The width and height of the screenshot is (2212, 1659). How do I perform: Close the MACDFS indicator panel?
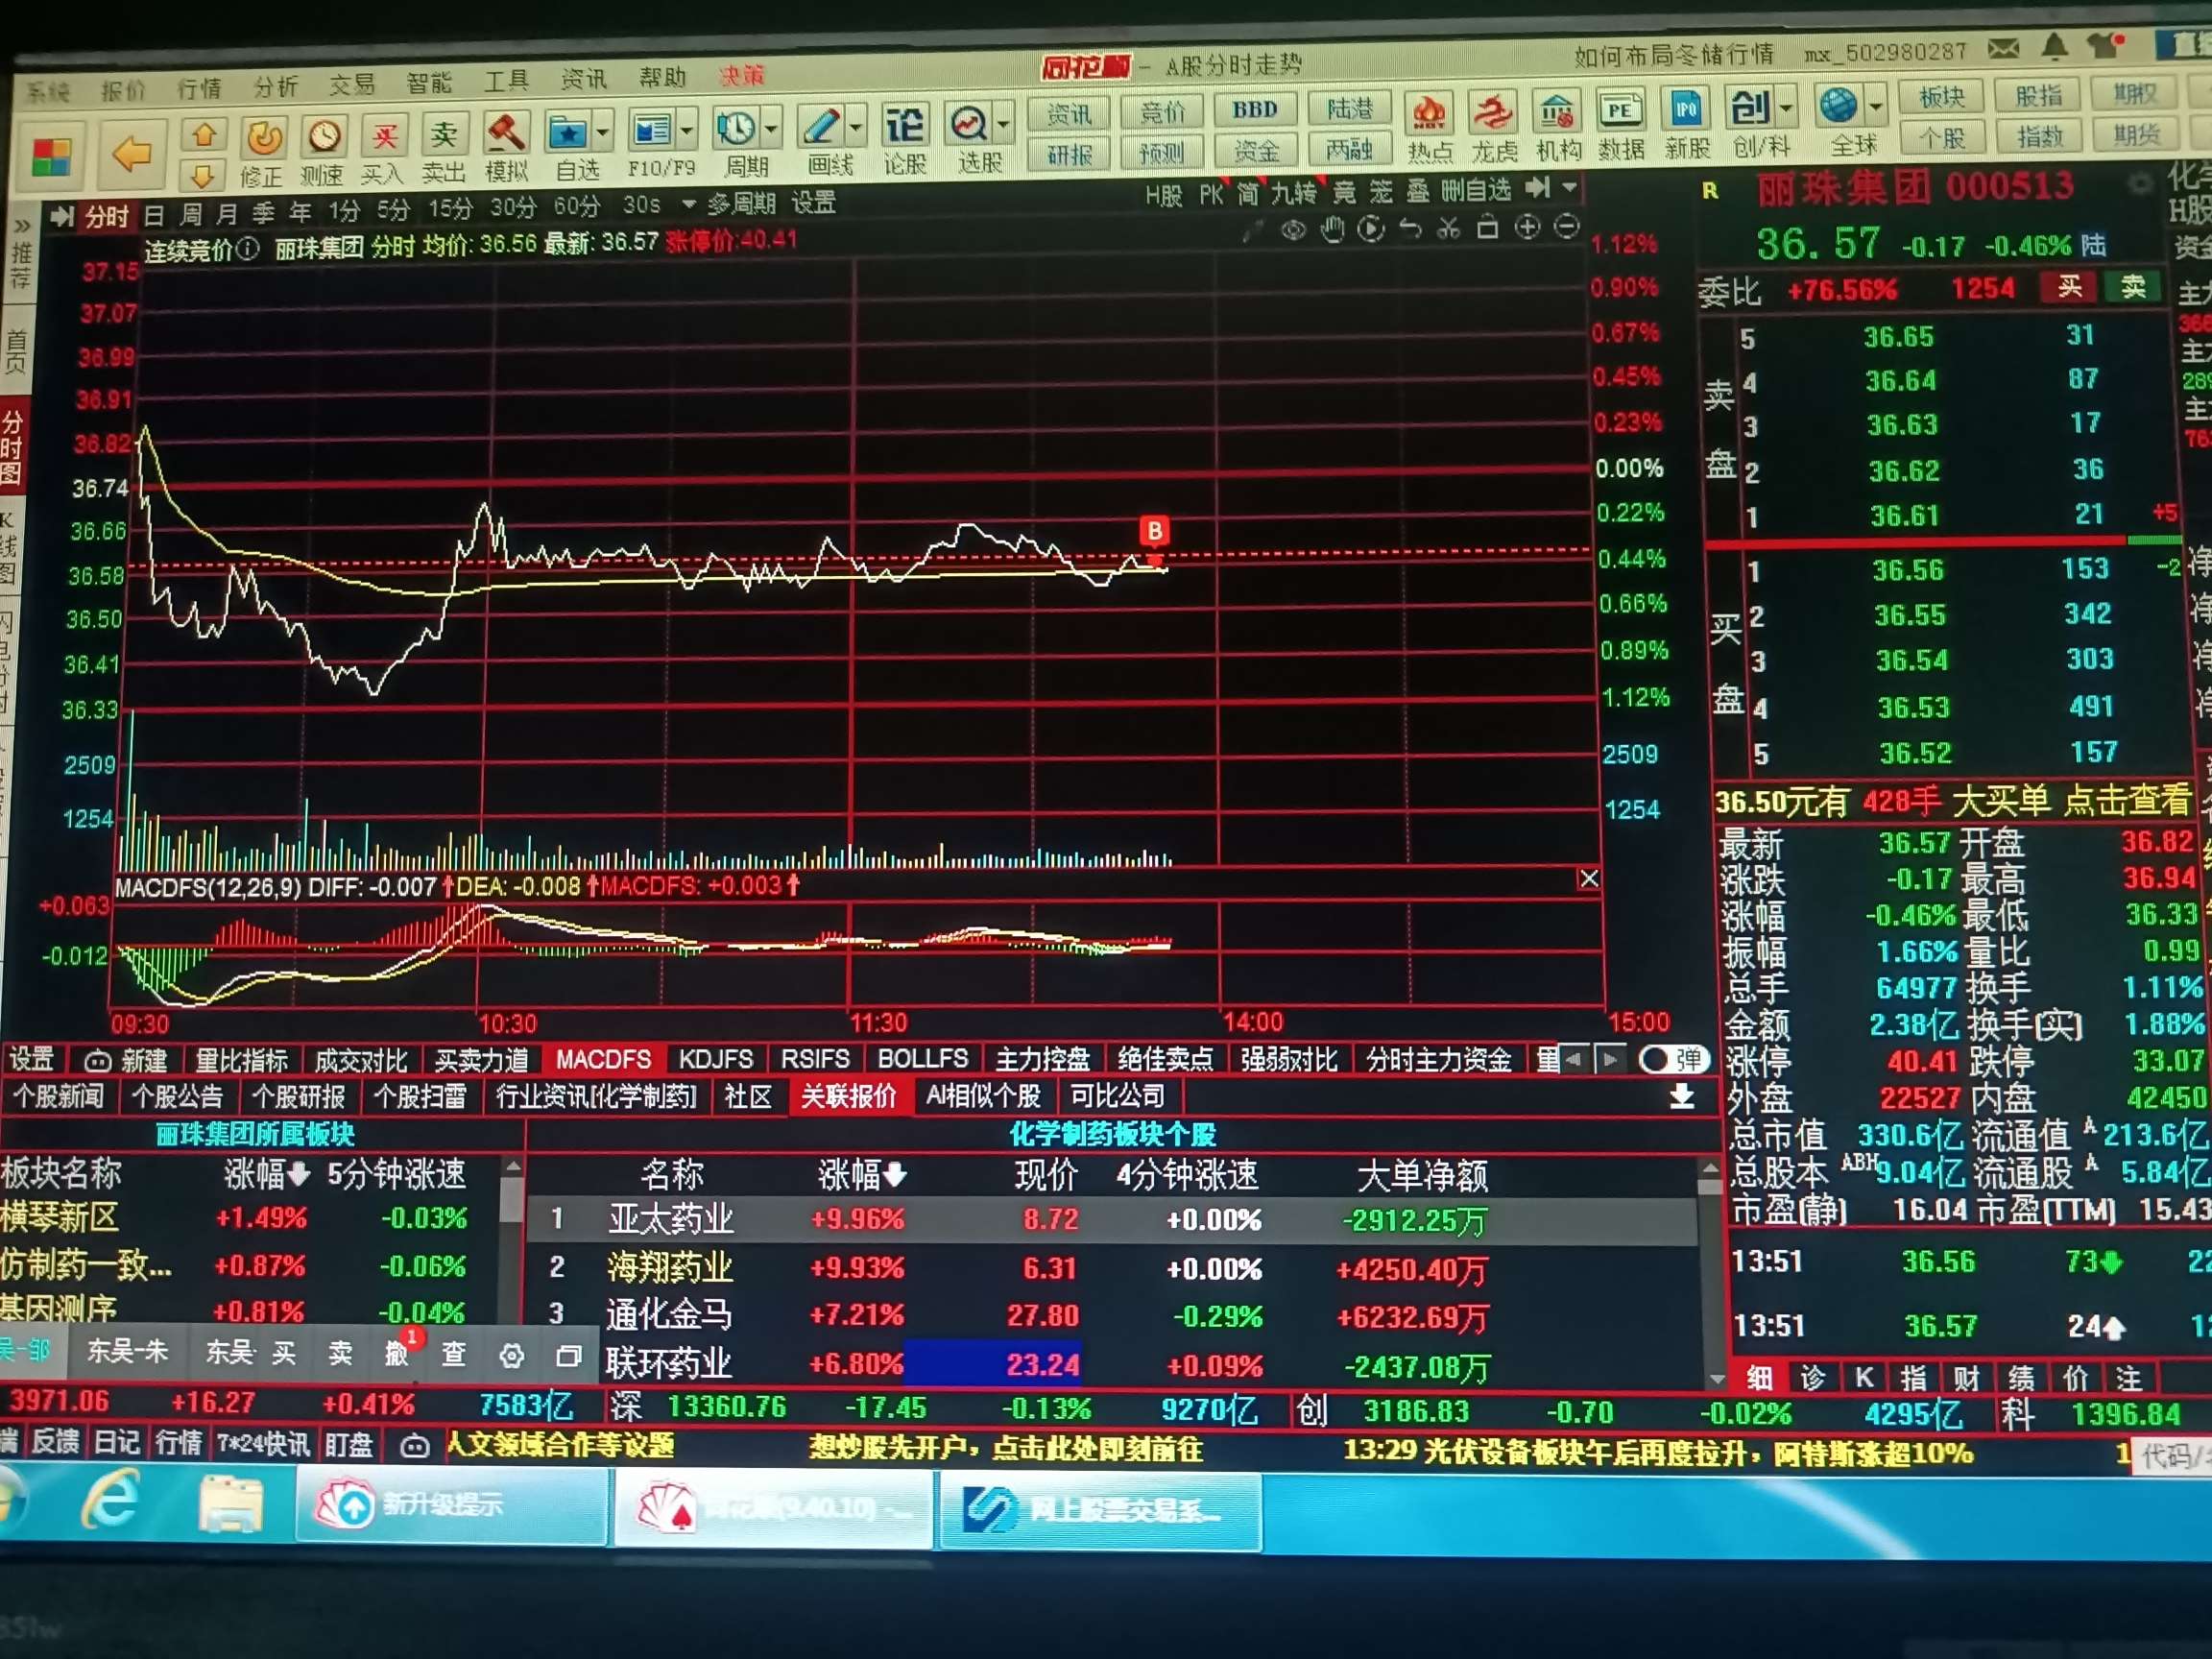1588,879
